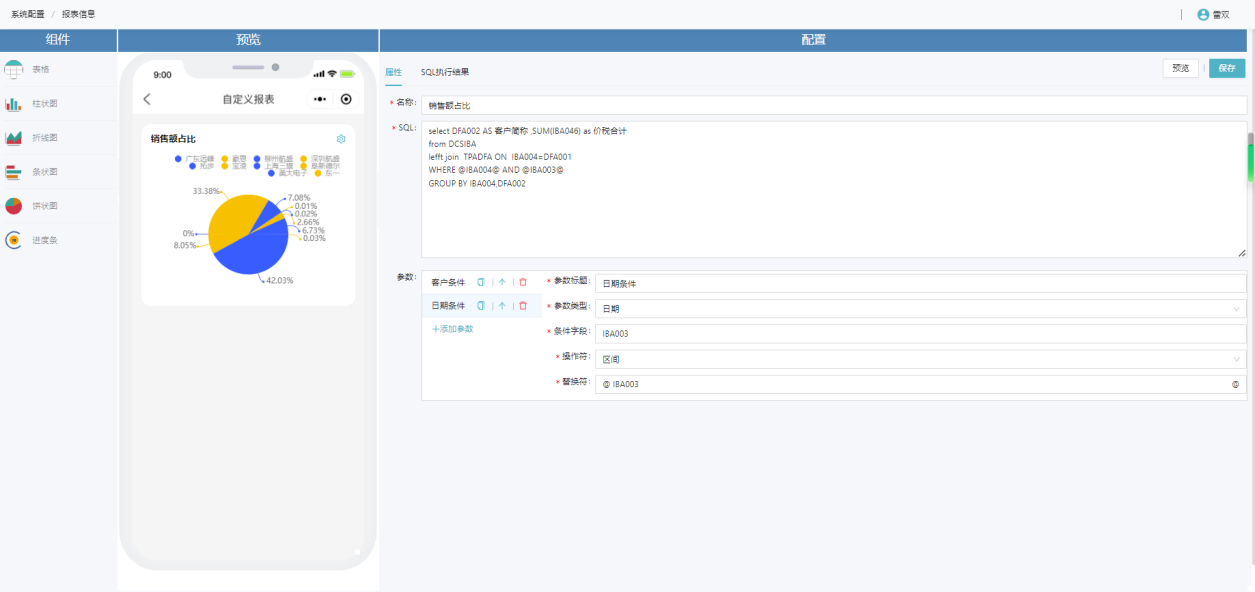Click the +添加参数 link

(x=452, y=329)
